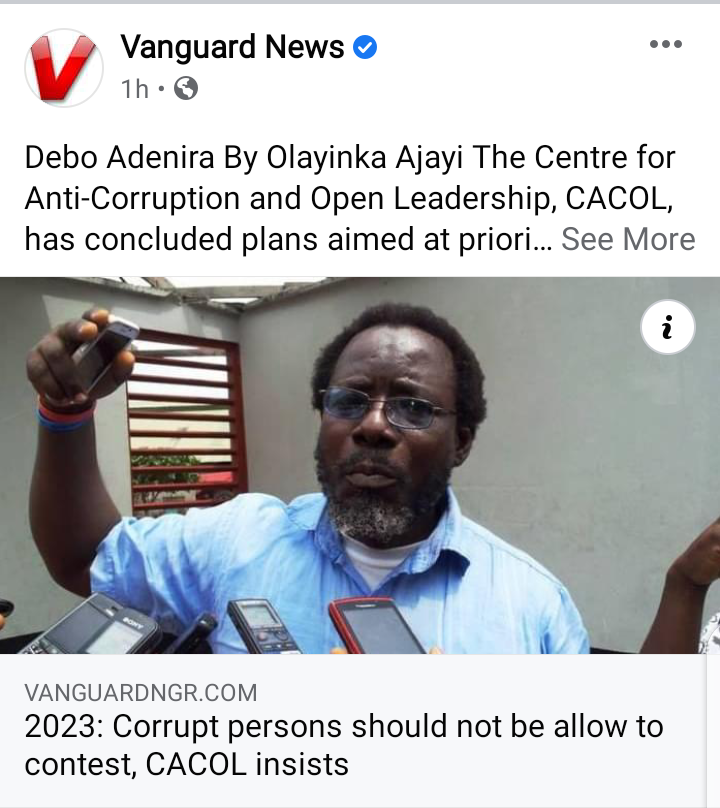
Task: Open the three-dot post options menu
Action: tap(665, 44)
